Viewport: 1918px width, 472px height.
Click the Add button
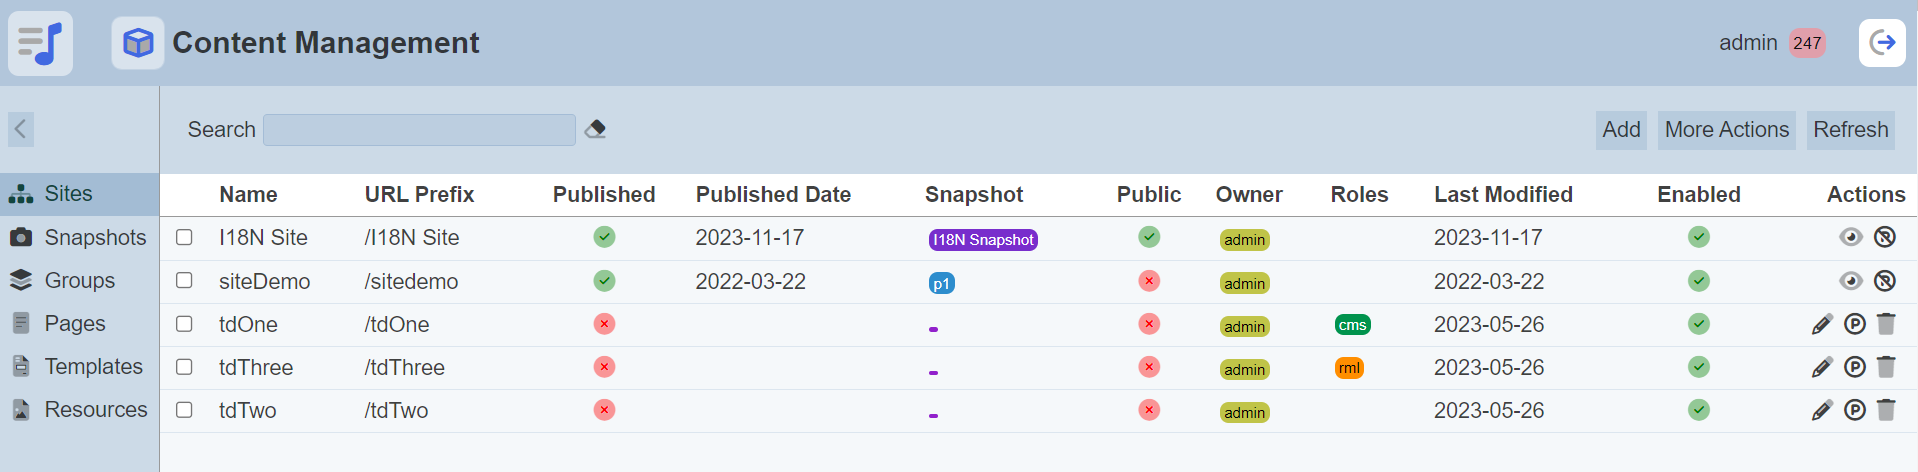coord(1621,130)
